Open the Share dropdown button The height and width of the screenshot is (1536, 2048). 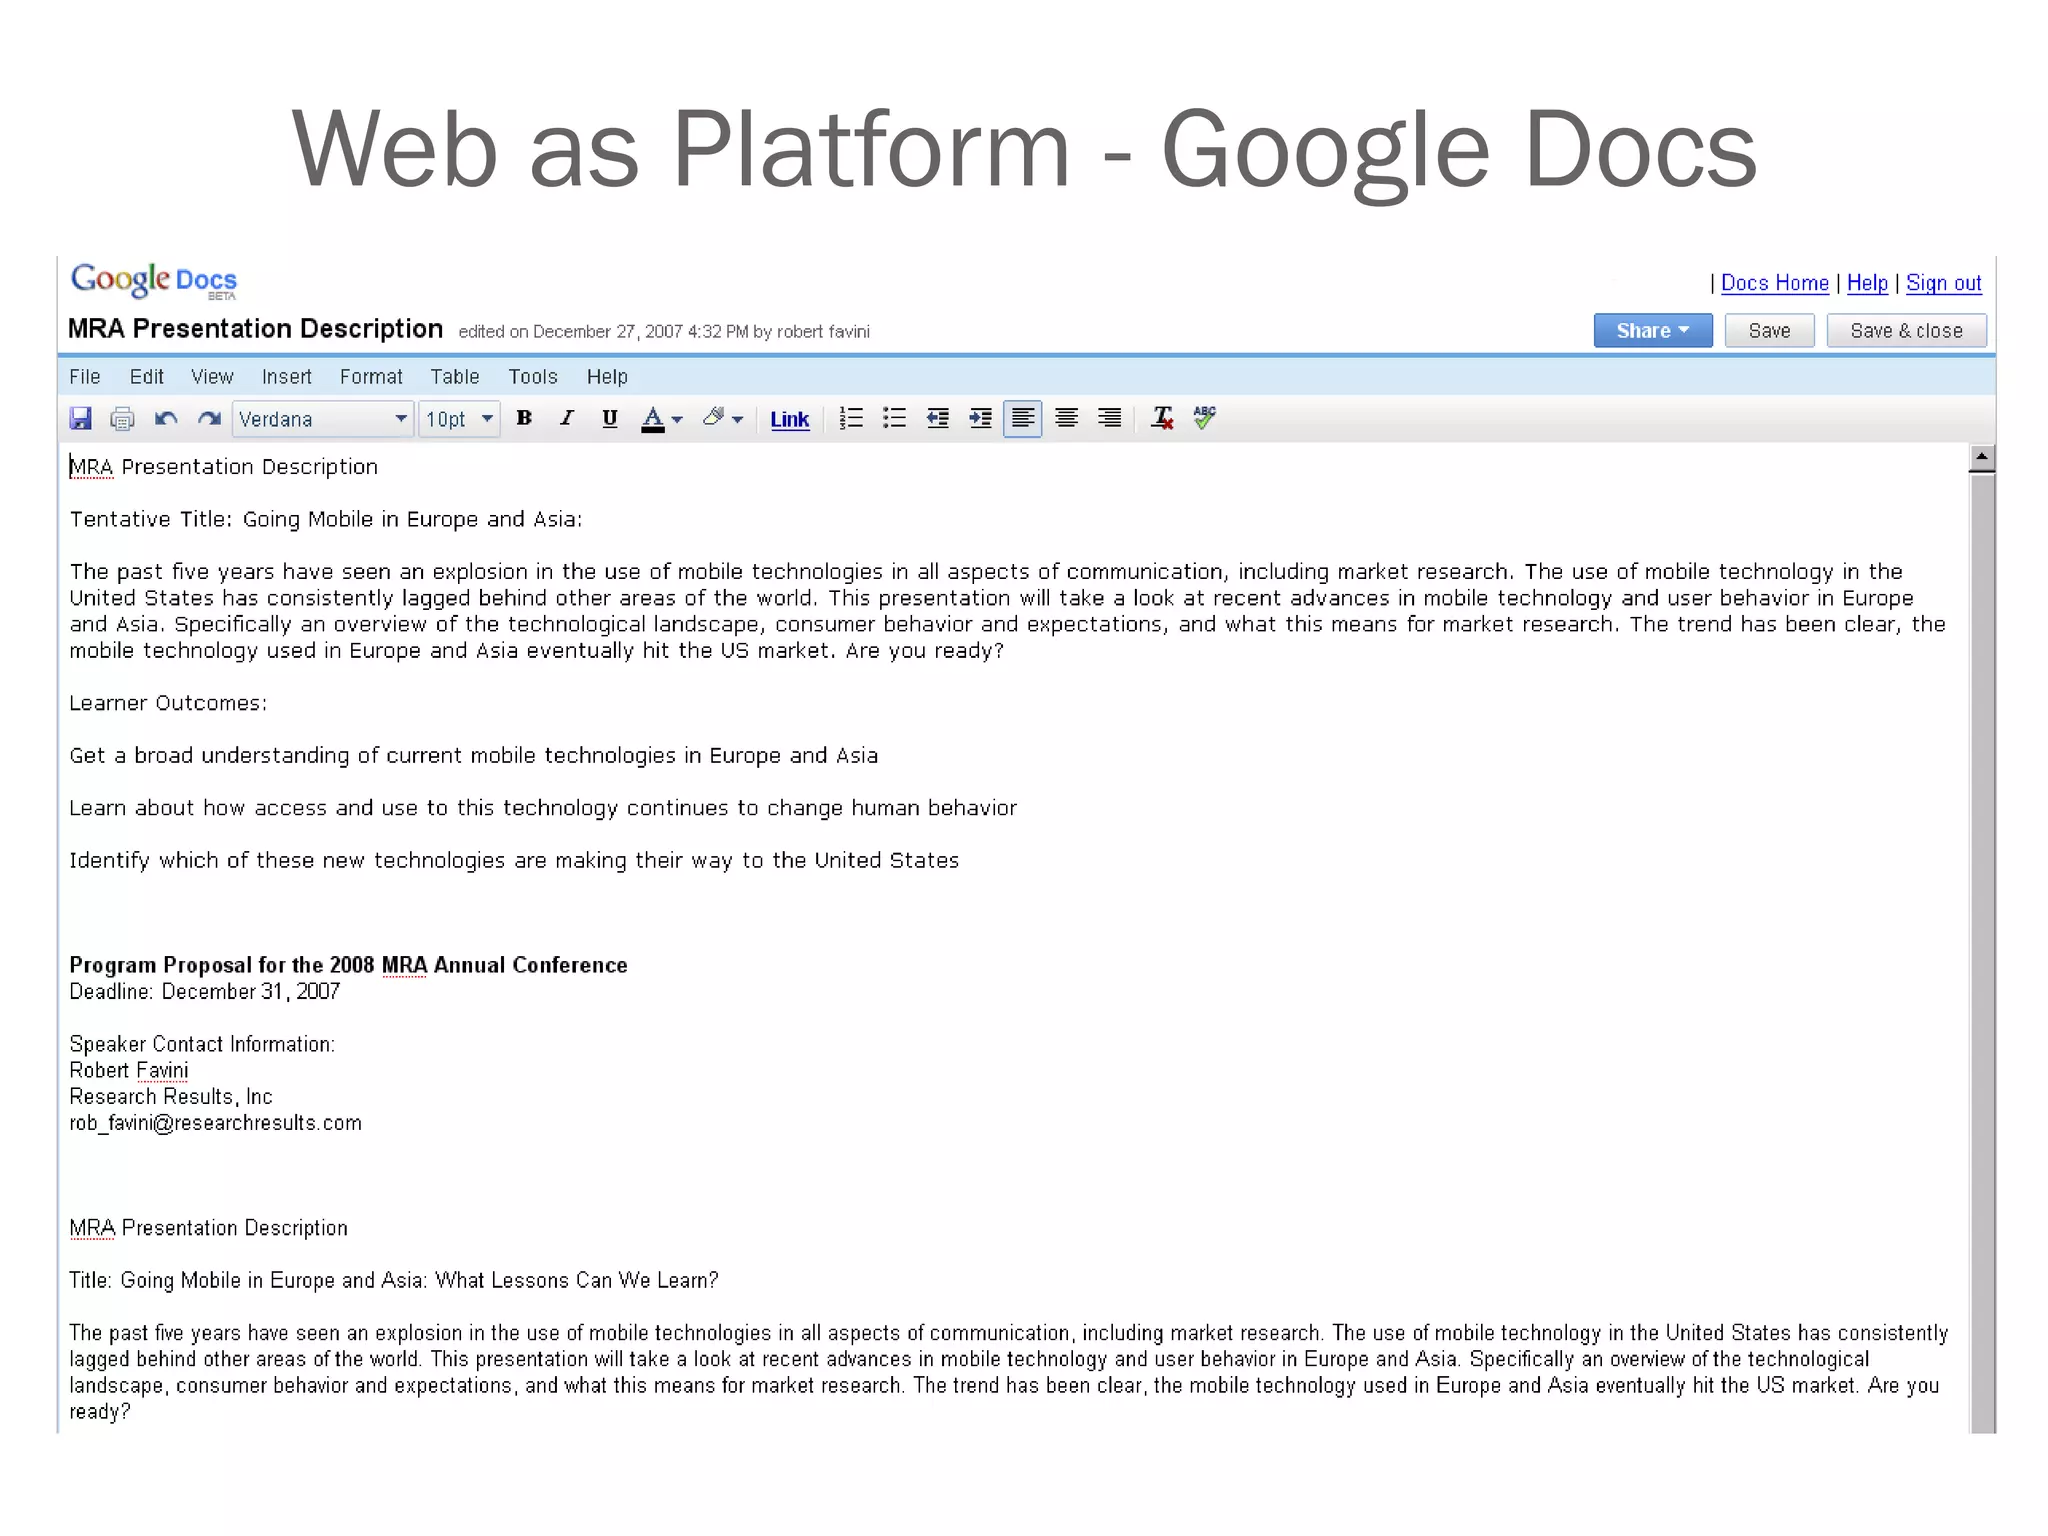[1652, 331]
